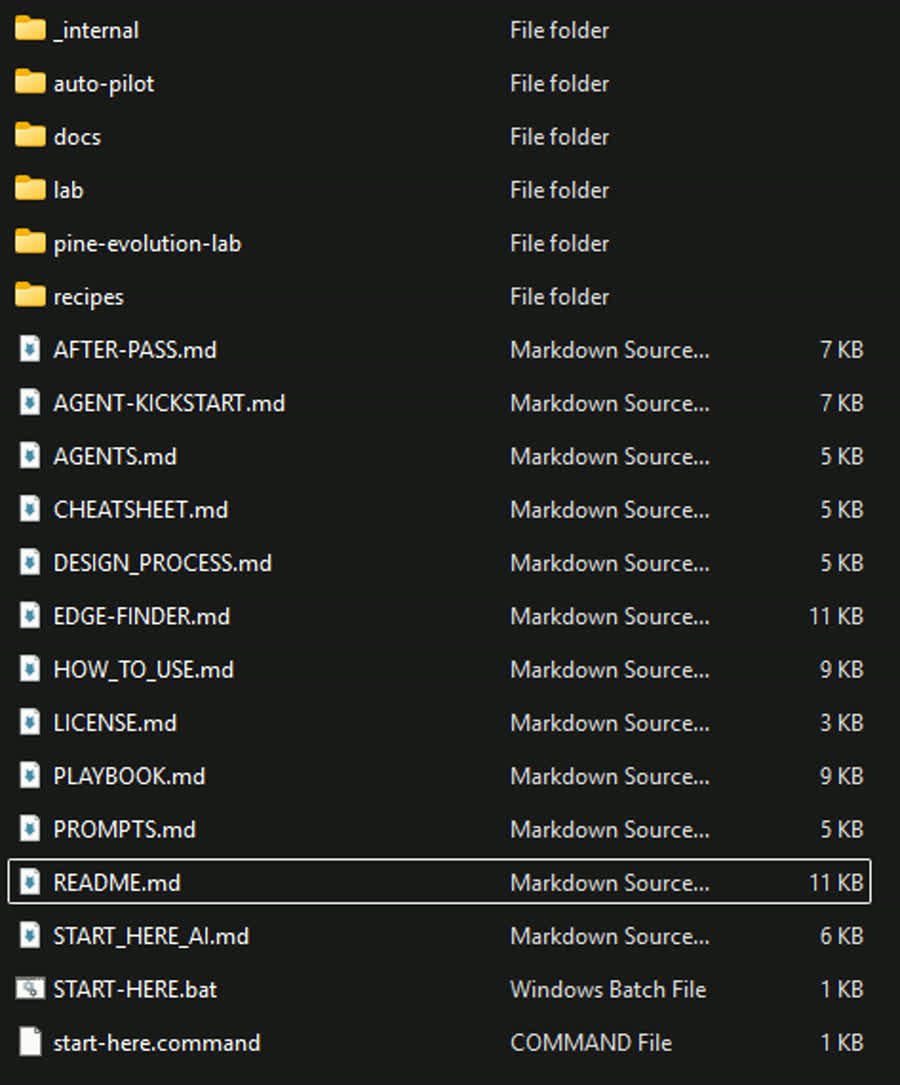The image size is (900, 1085).
Task: Select the lab folder name
Action: (68, 190)
